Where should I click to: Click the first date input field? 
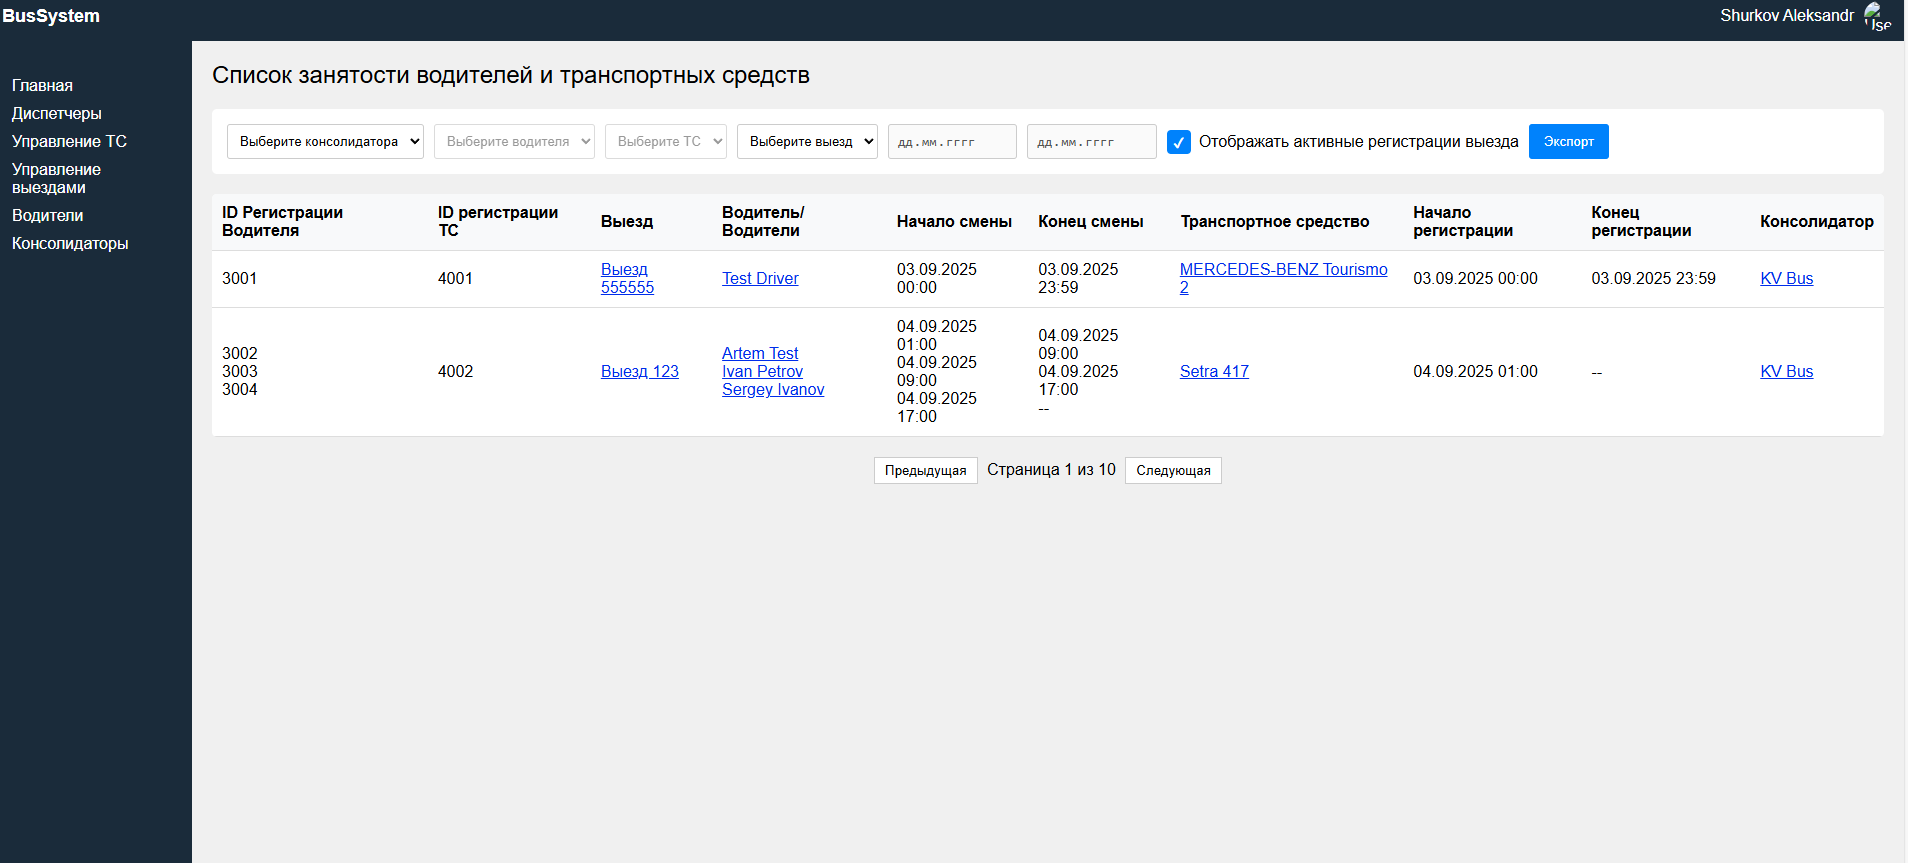click(952, 142)
